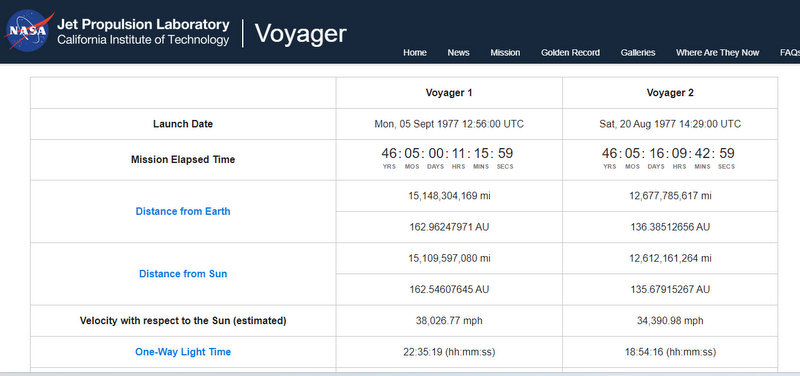Select Voyager 1 launch date 05 Sept 1977
This screenshot has width=800, height=376.
[449, 124]
